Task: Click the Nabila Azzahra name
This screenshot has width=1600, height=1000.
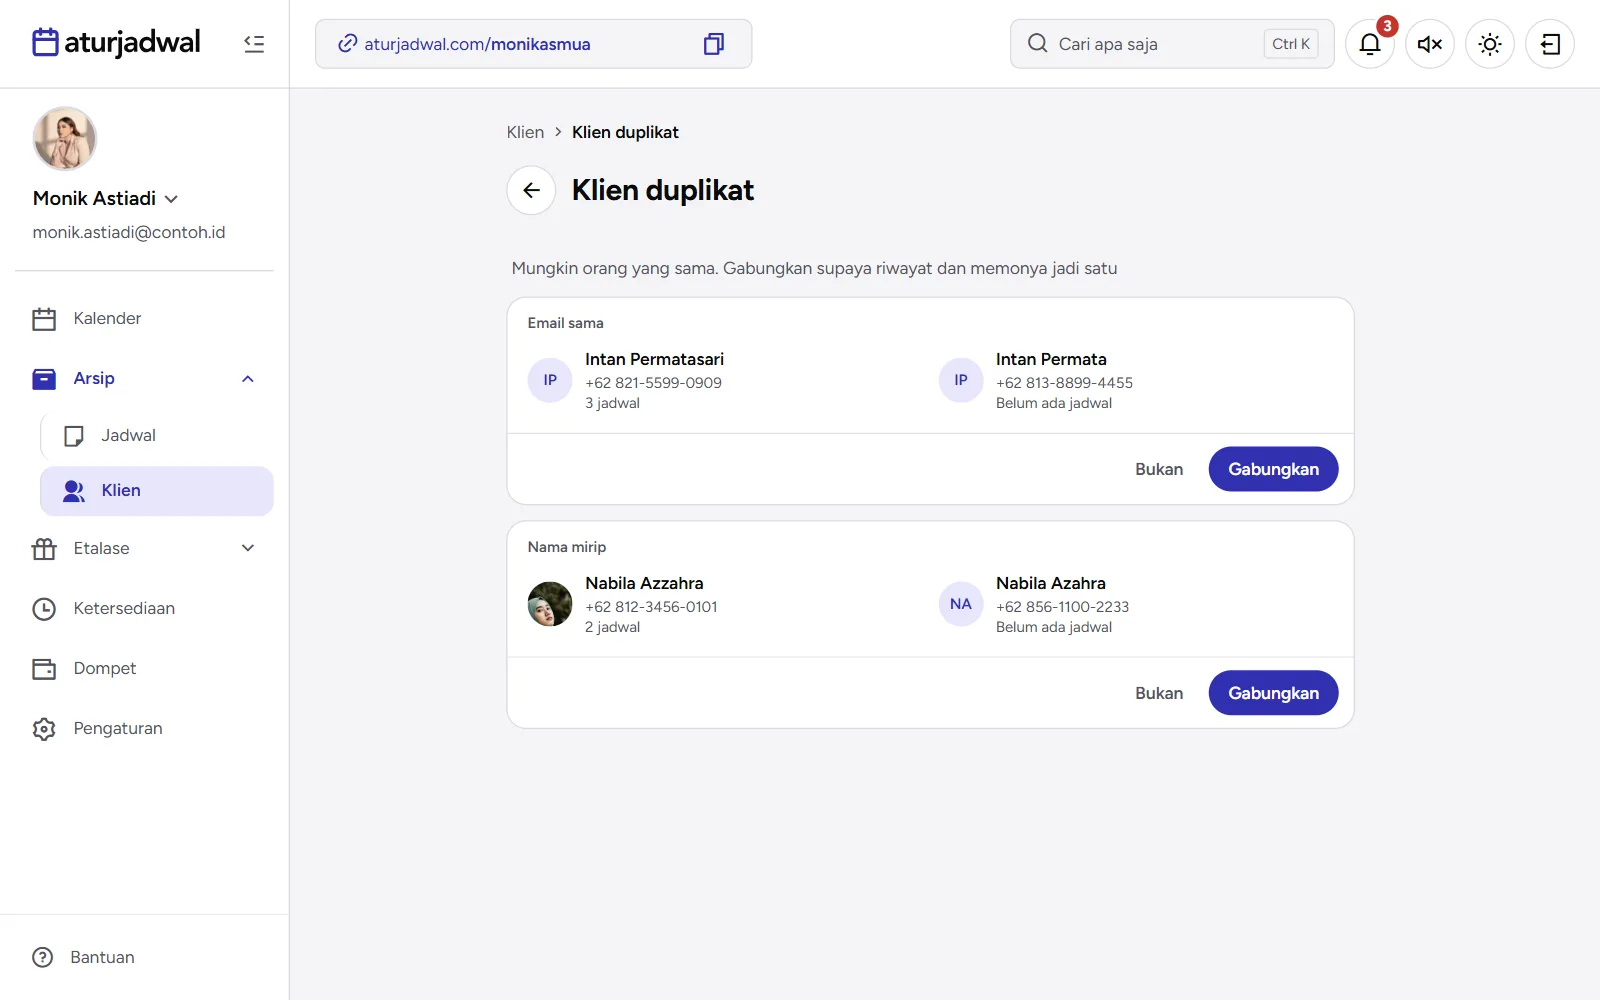Action: tap(644, 583)
